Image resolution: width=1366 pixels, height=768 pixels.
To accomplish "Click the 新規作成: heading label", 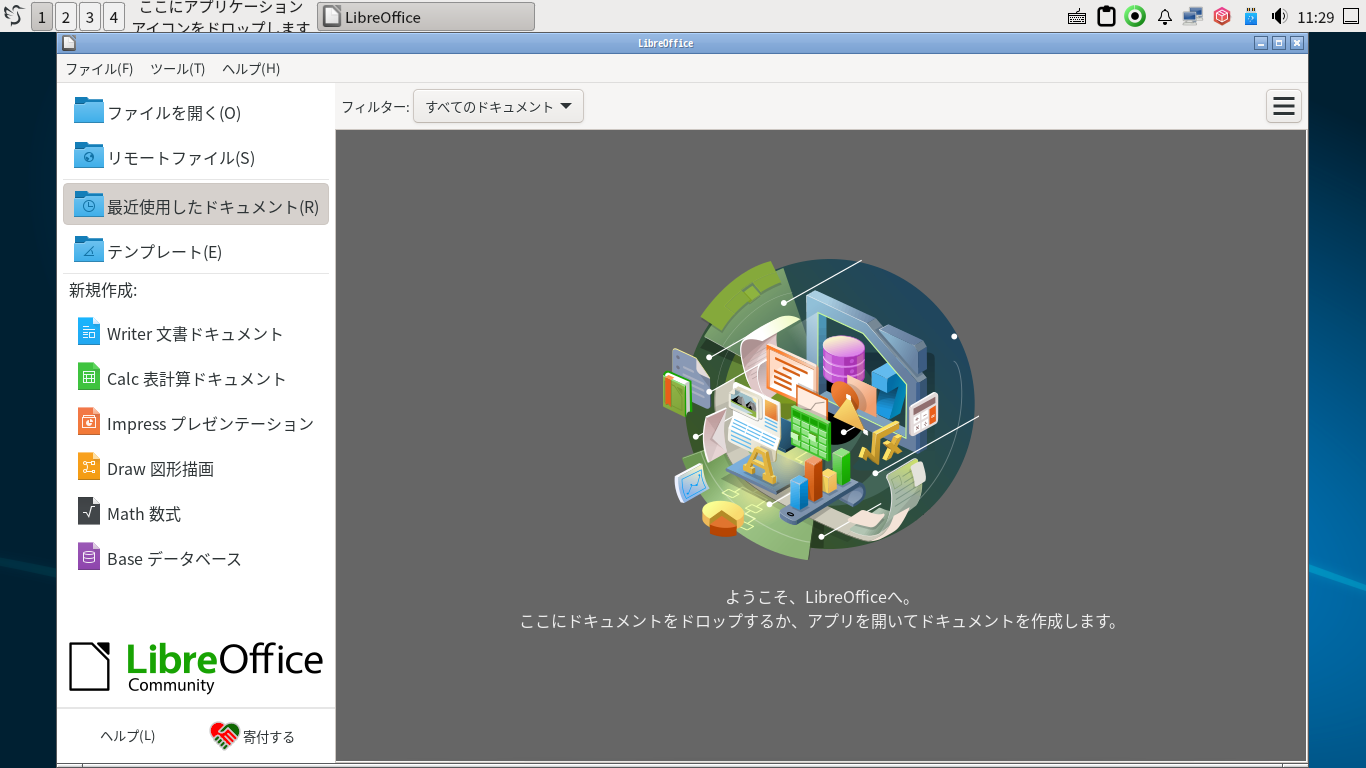I will (103, 291).
